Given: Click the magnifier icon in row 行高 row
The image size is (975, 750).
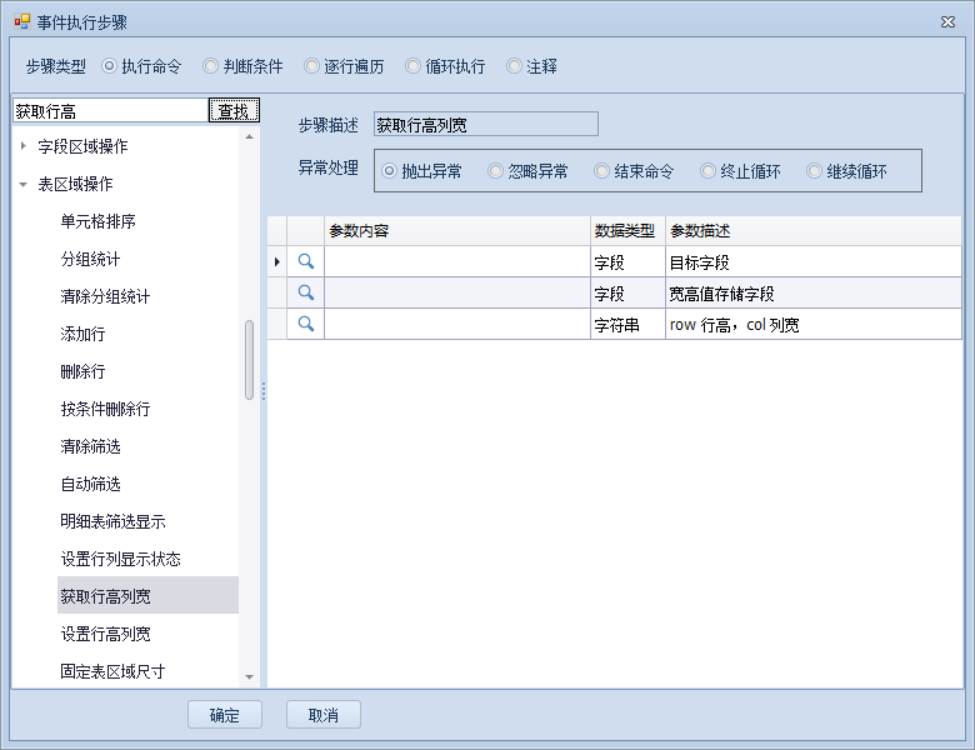Looking at the screenshot, I should tap(307, 324).
